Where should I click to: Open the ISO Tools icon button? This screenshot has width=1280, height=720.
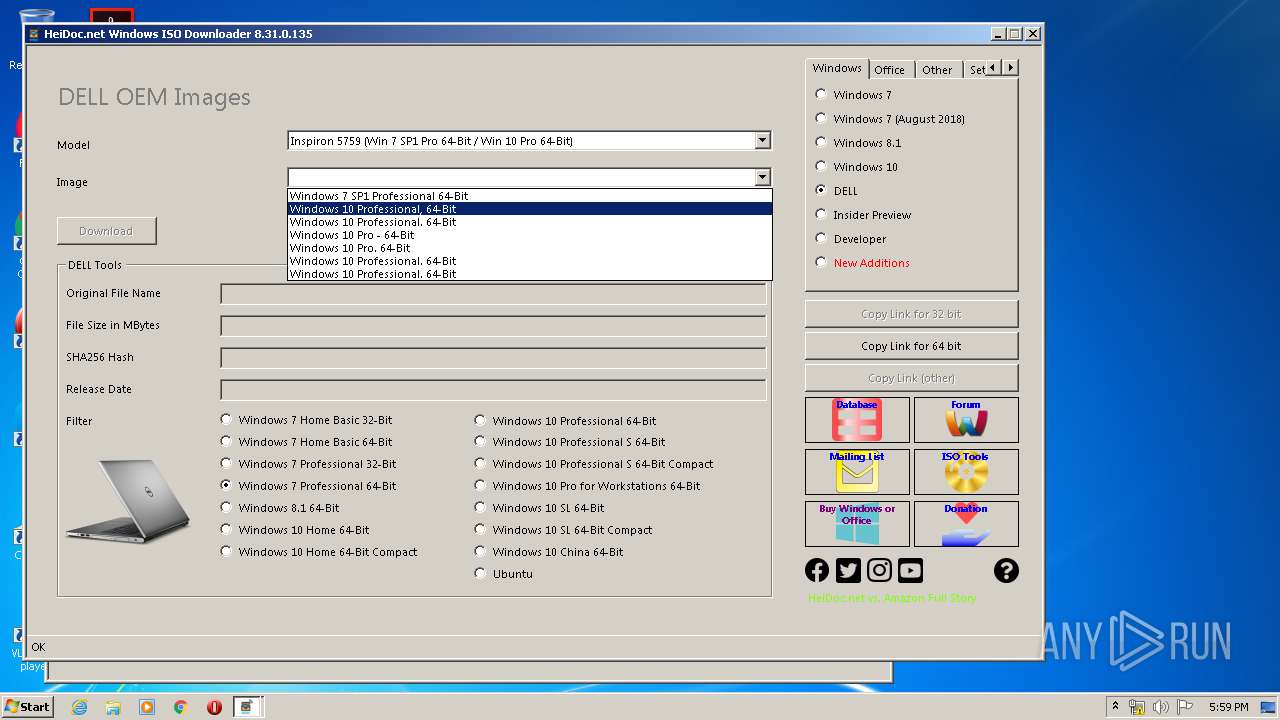(x=966, y=472)
